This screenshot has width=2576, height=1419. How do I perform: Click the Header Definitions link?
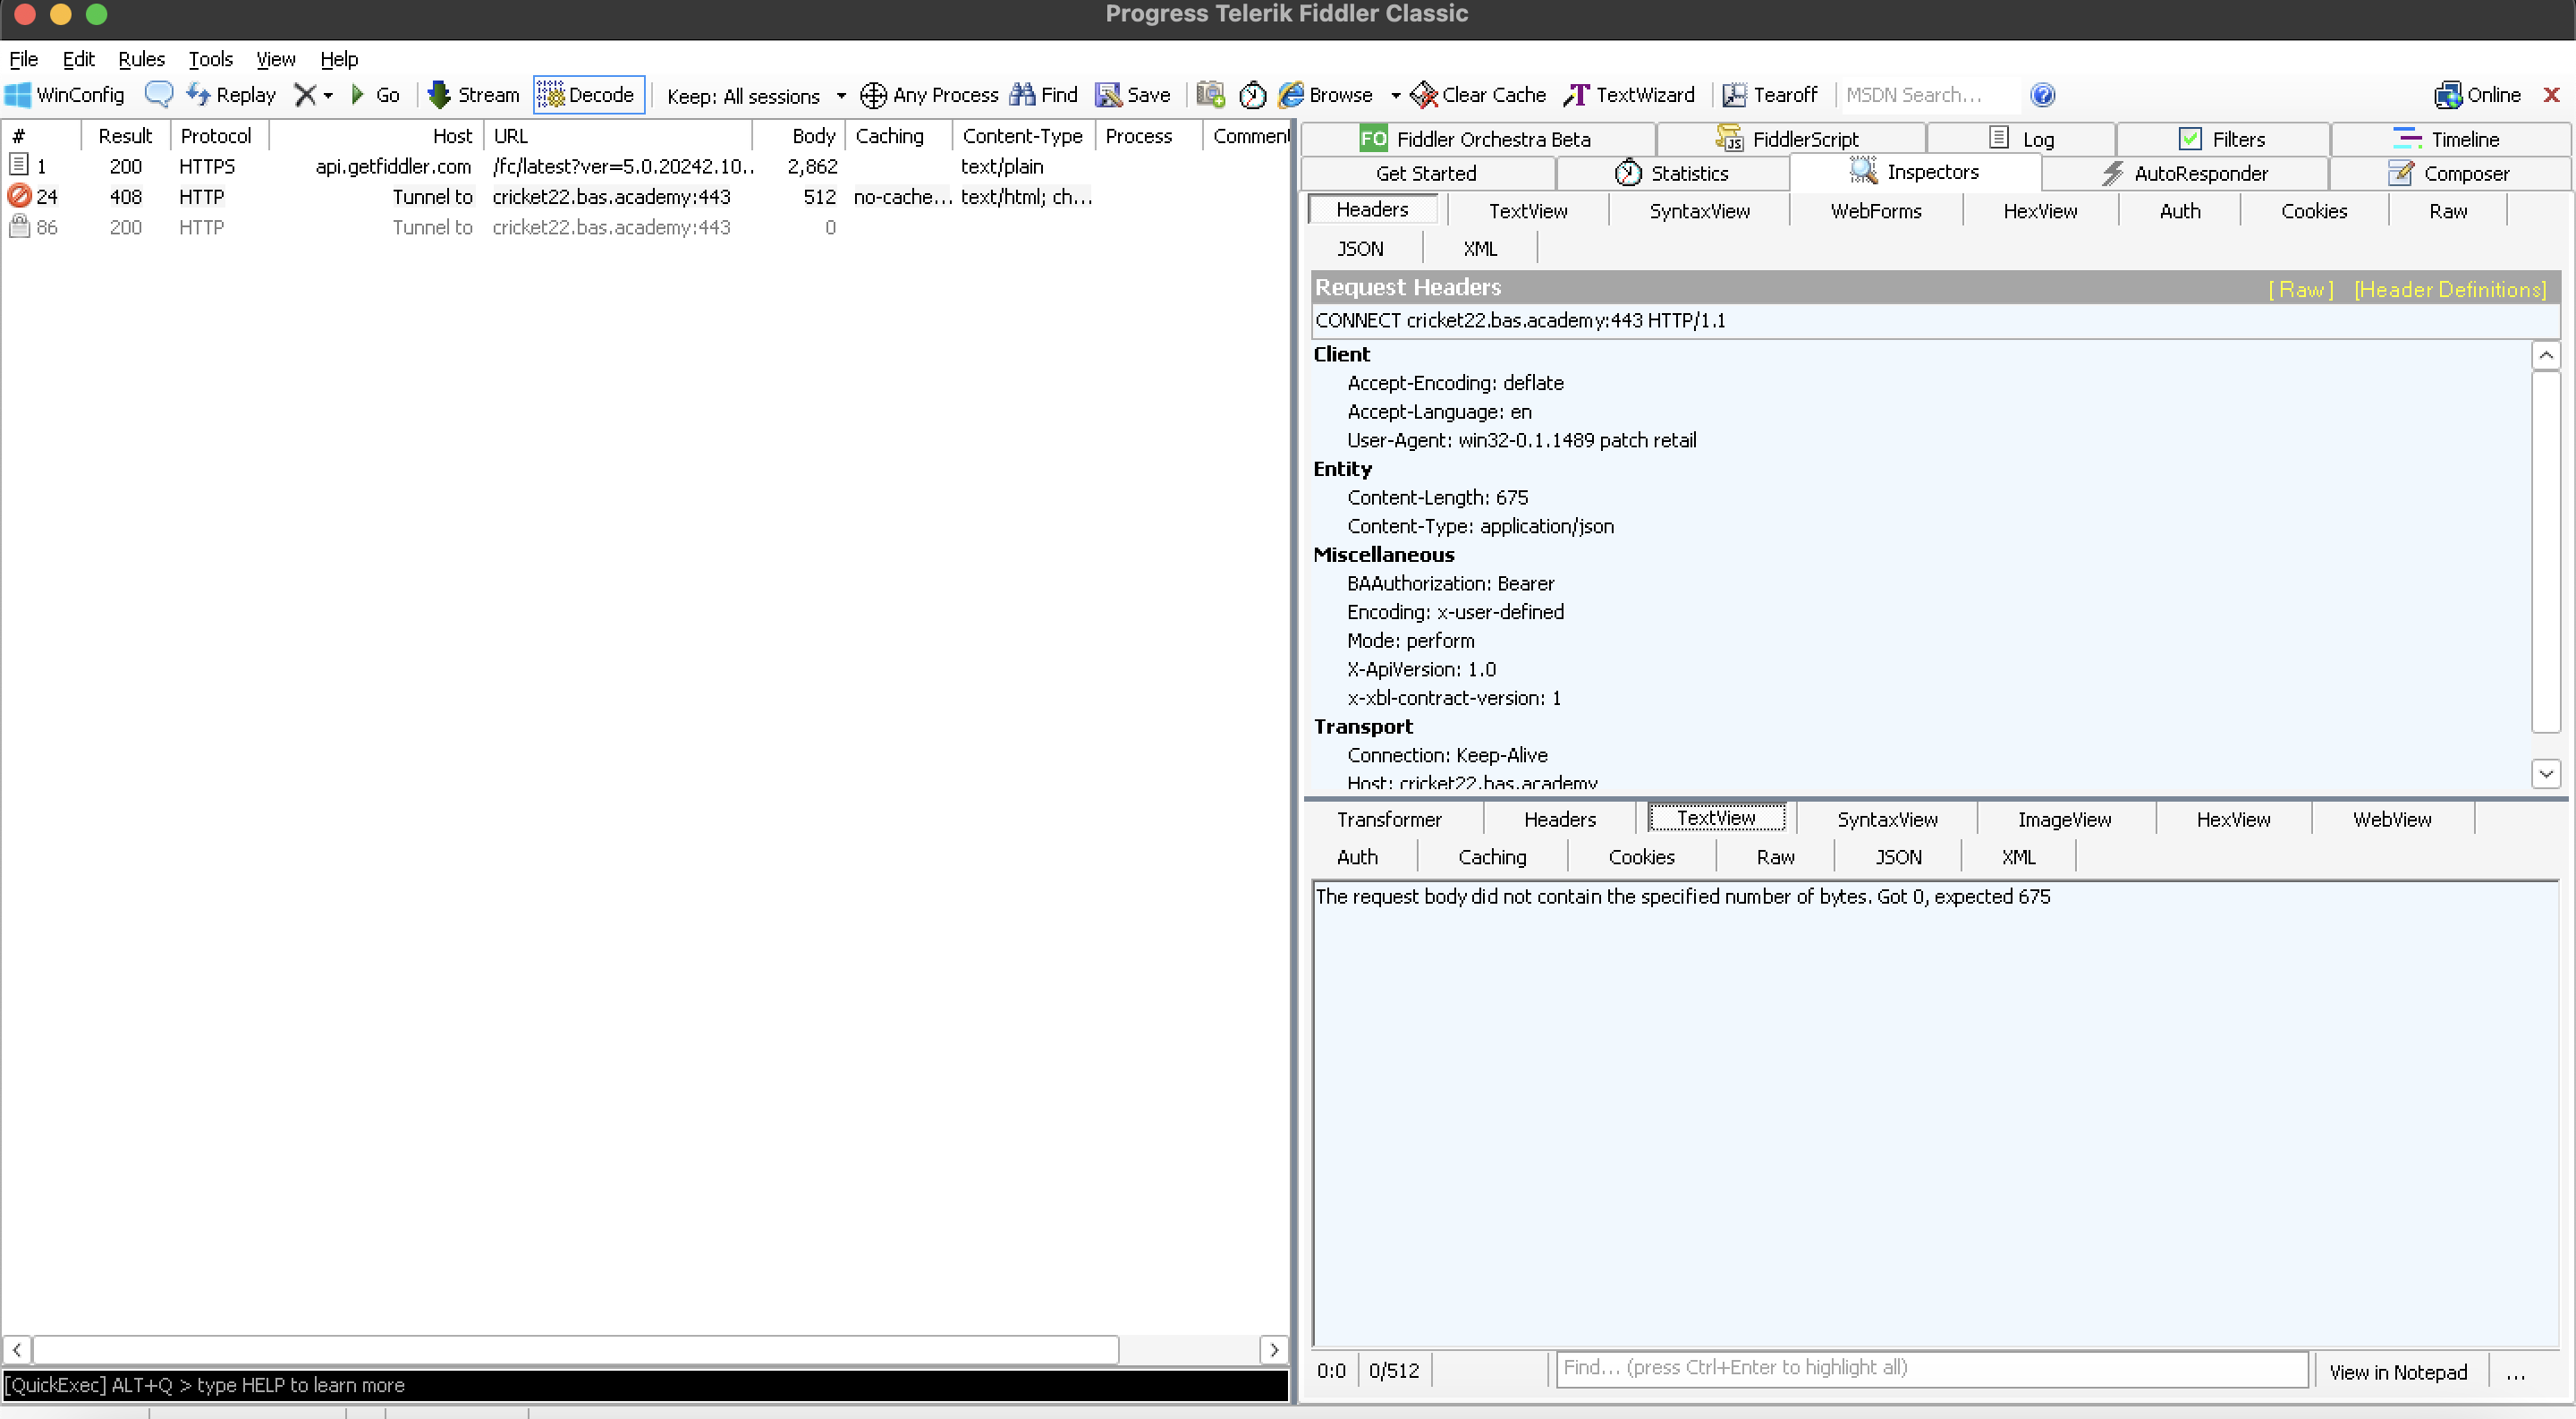tap(2449, 289)
